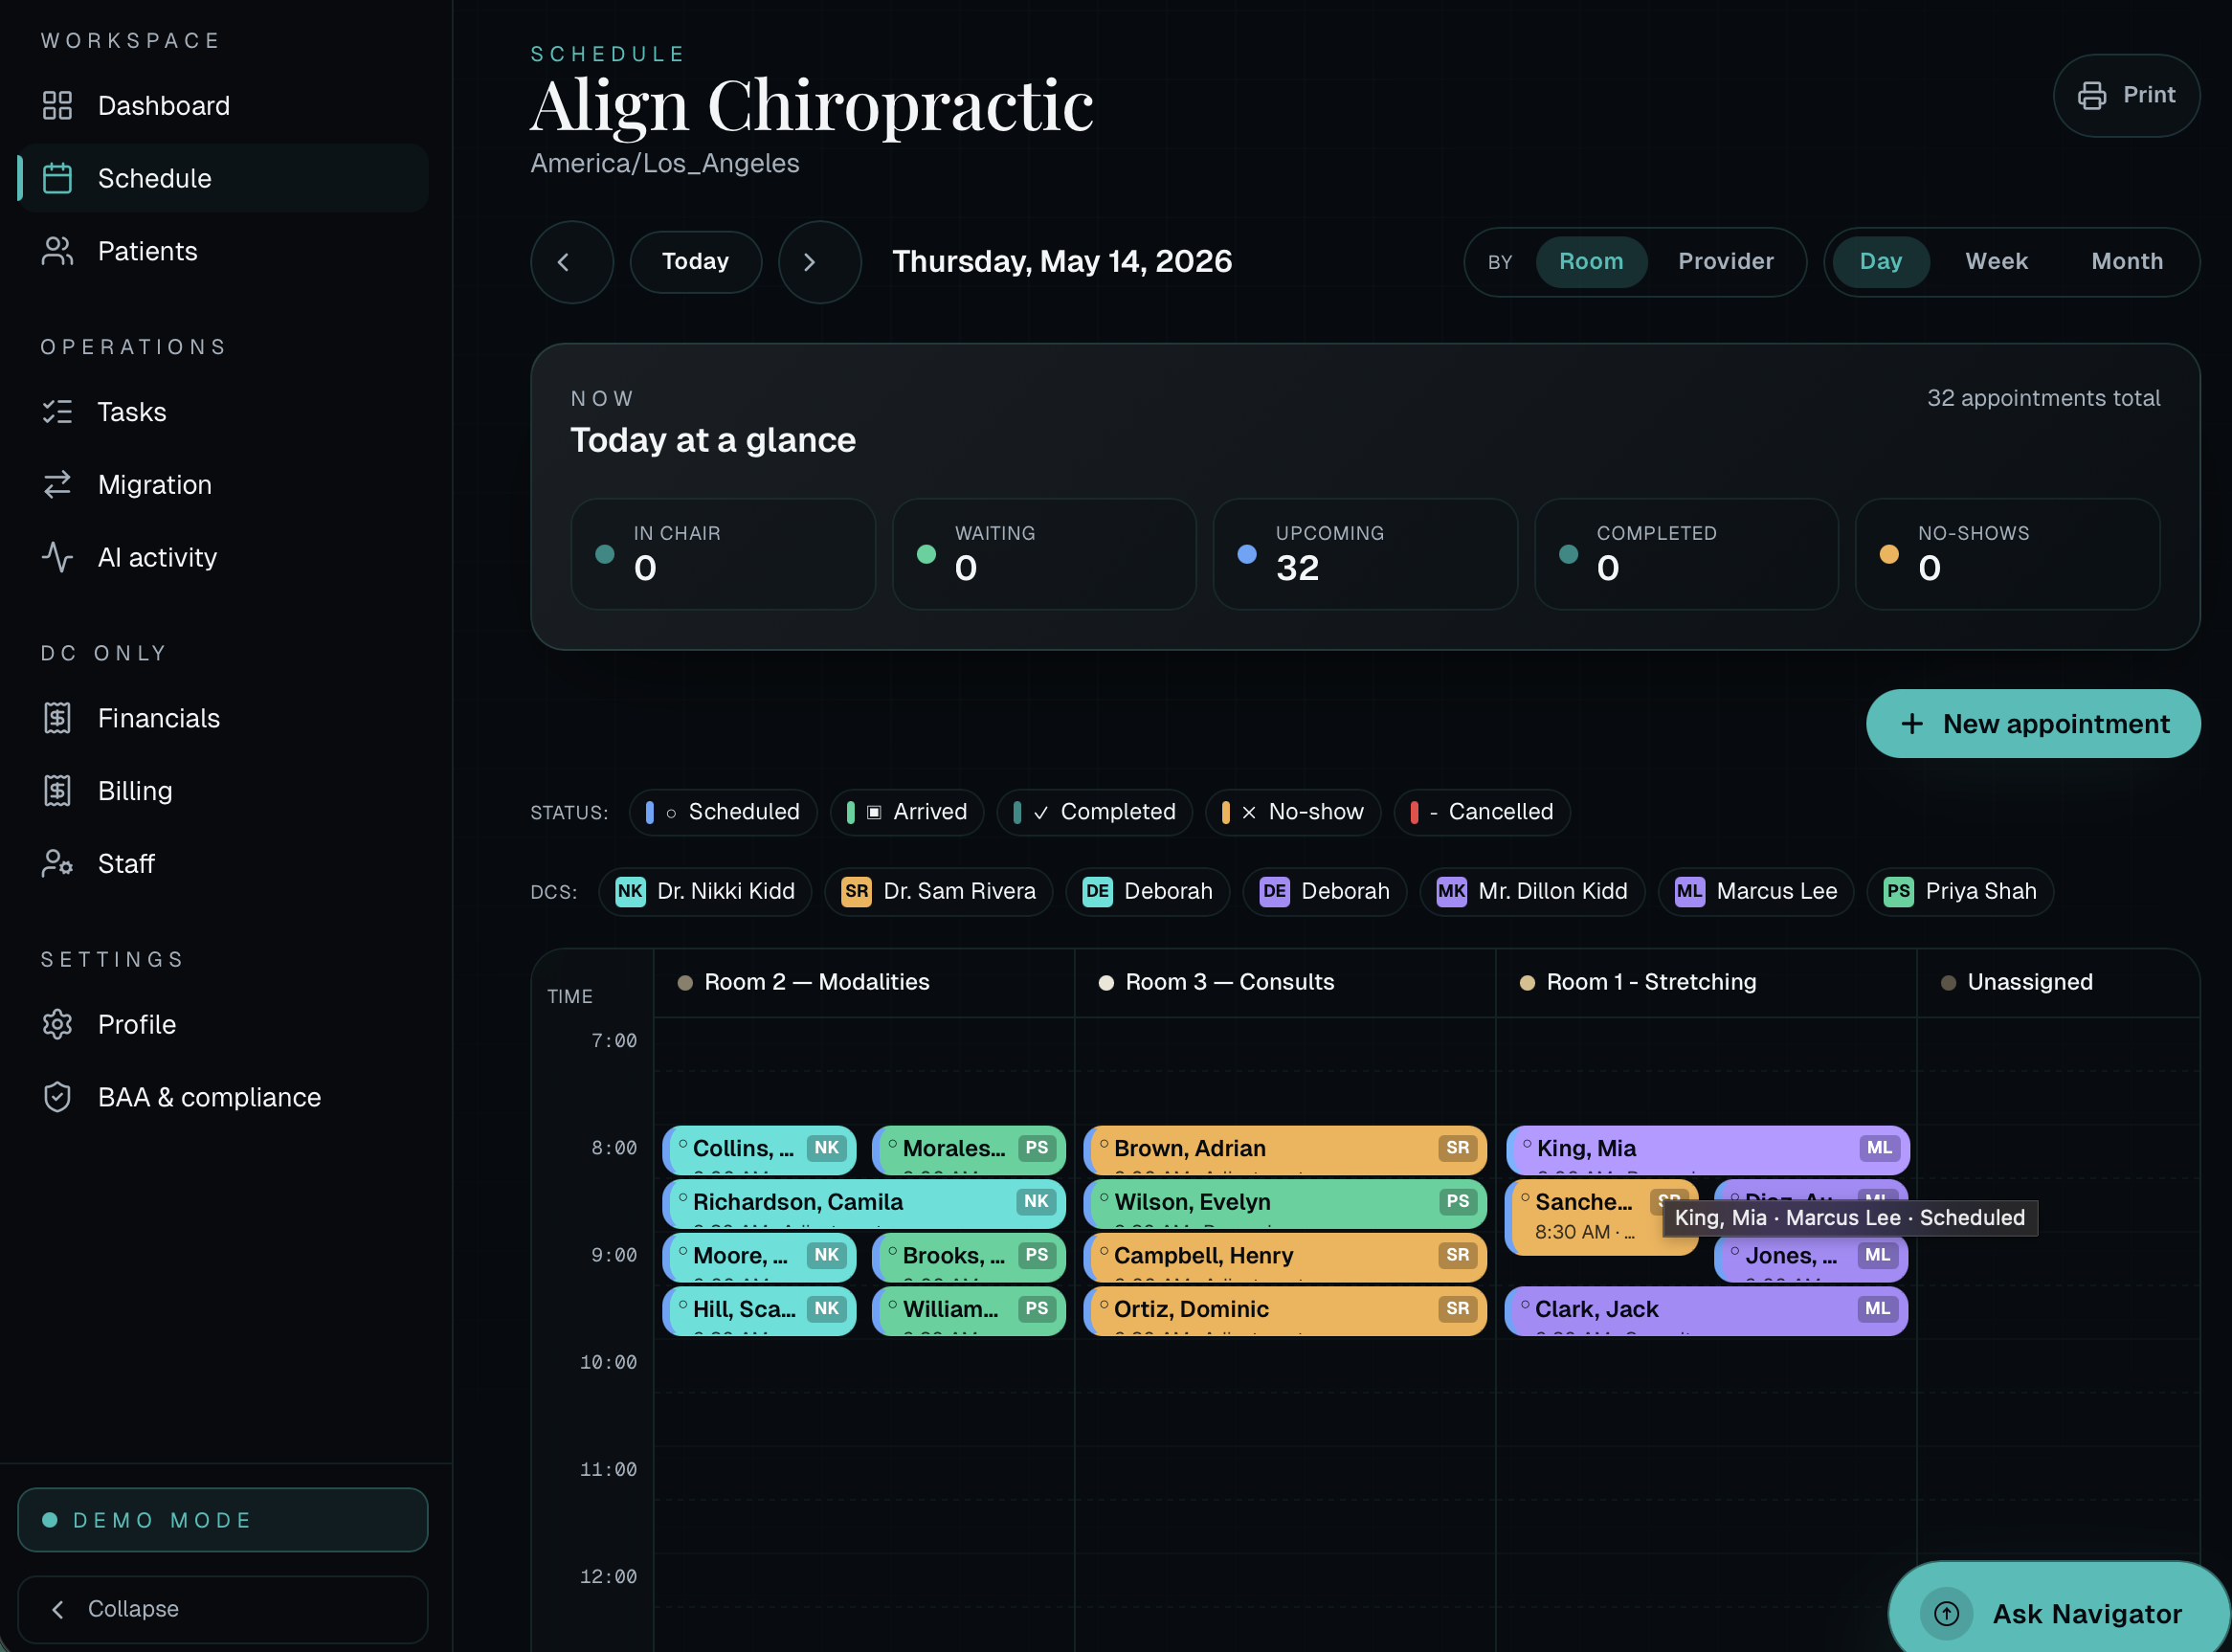Click the Room 3 — Consults column header
2232x1652 pixels.
coord(1285,983)
